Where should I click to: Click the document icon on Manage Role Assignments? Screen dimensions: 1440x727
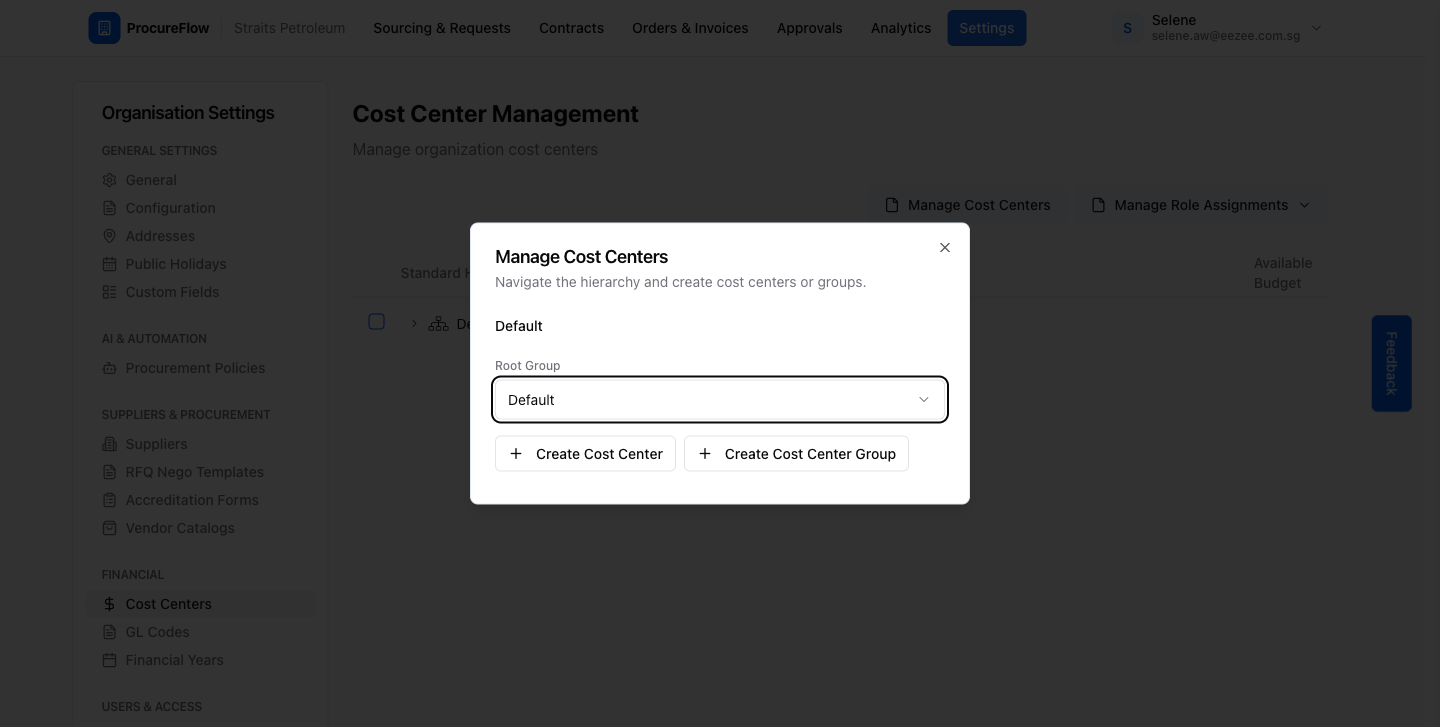[1099, 205]
